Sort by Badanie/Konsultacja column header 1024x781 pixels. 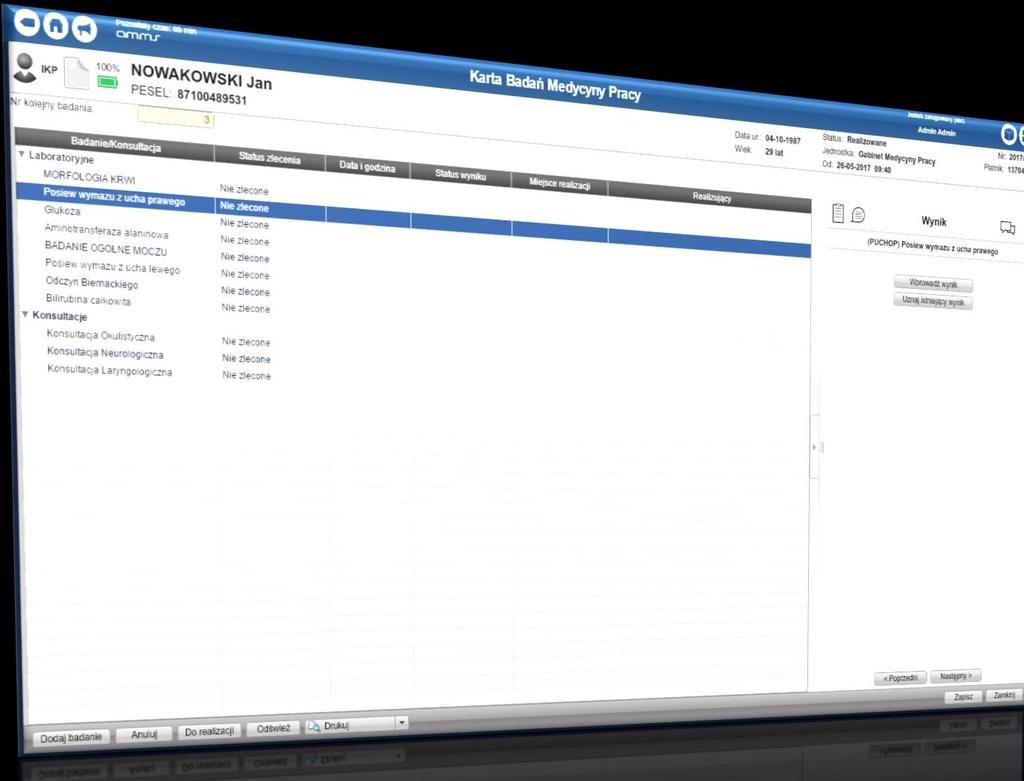115,144
